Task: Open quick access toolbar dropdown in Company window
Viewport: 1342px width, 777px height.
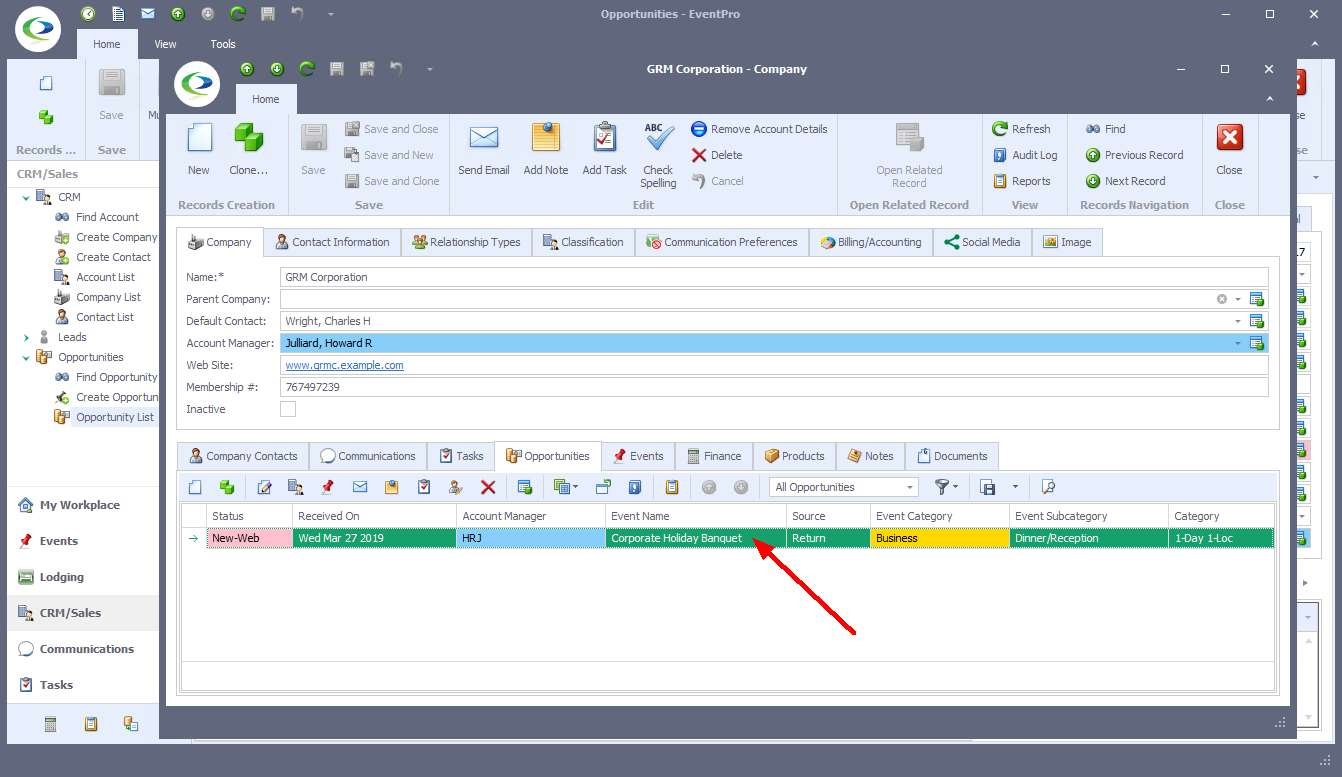Action: [430, 69]
